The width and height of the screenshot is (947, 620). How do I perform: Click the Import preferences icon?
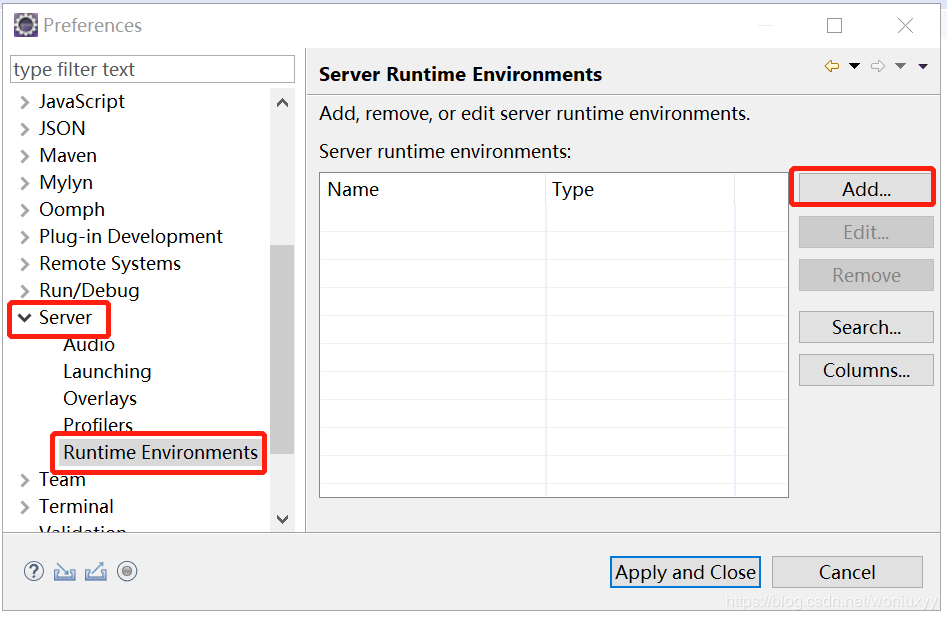coord(65,571)
